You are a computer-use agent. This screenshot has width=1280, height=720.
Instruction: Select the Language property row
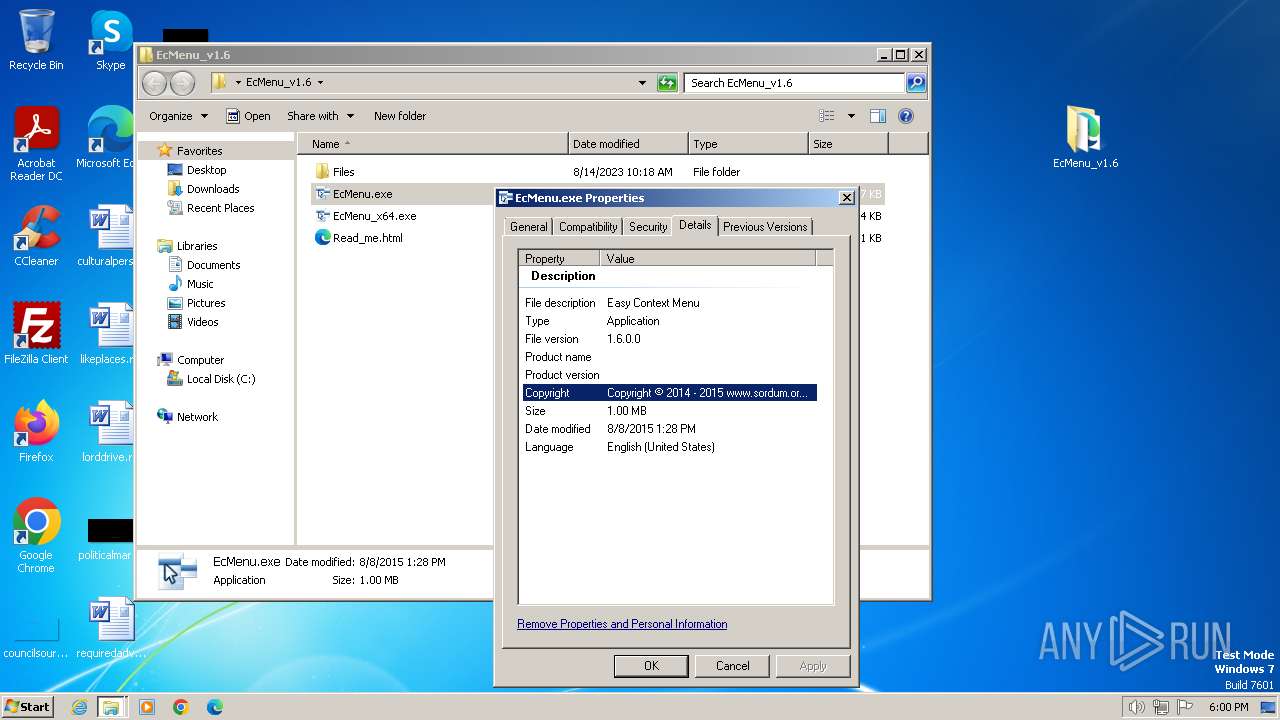(669, 447)
